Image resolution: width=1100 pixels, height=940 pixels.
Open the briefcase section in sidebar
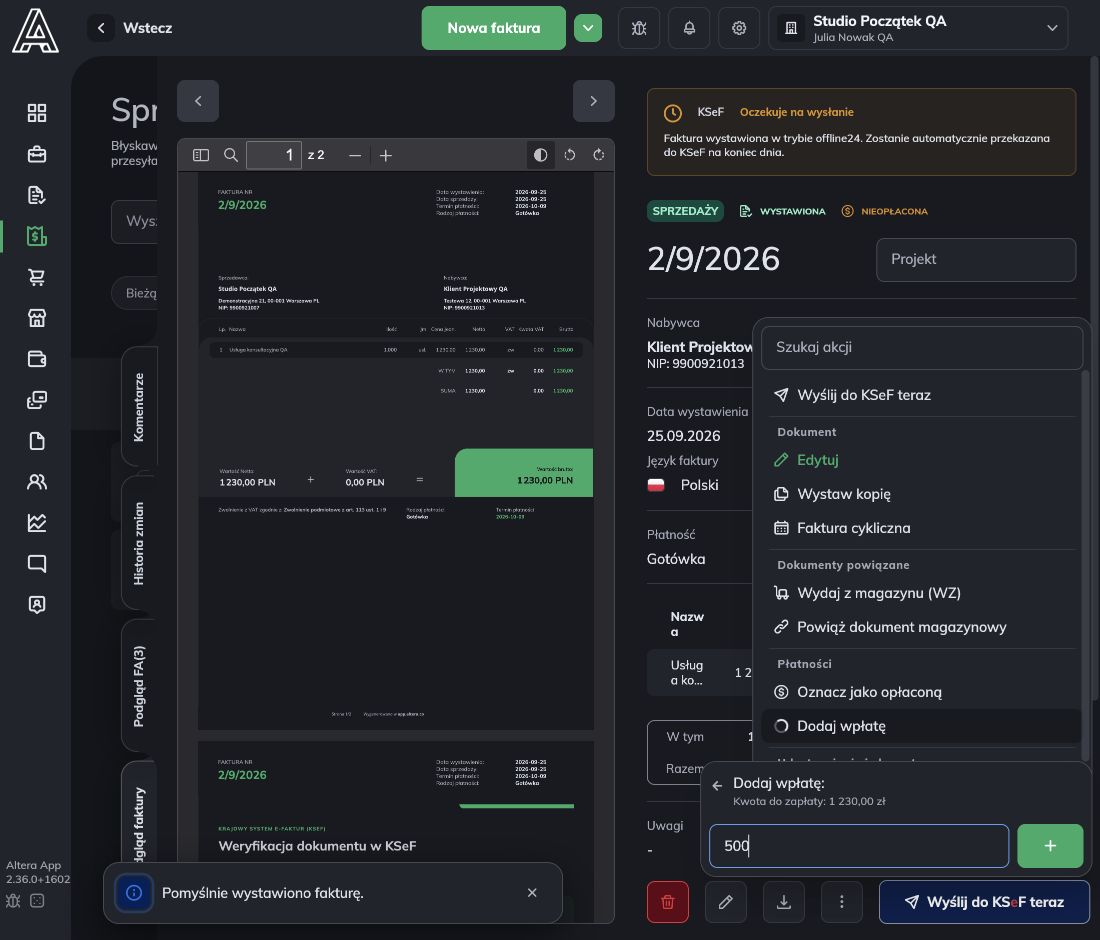36,154
